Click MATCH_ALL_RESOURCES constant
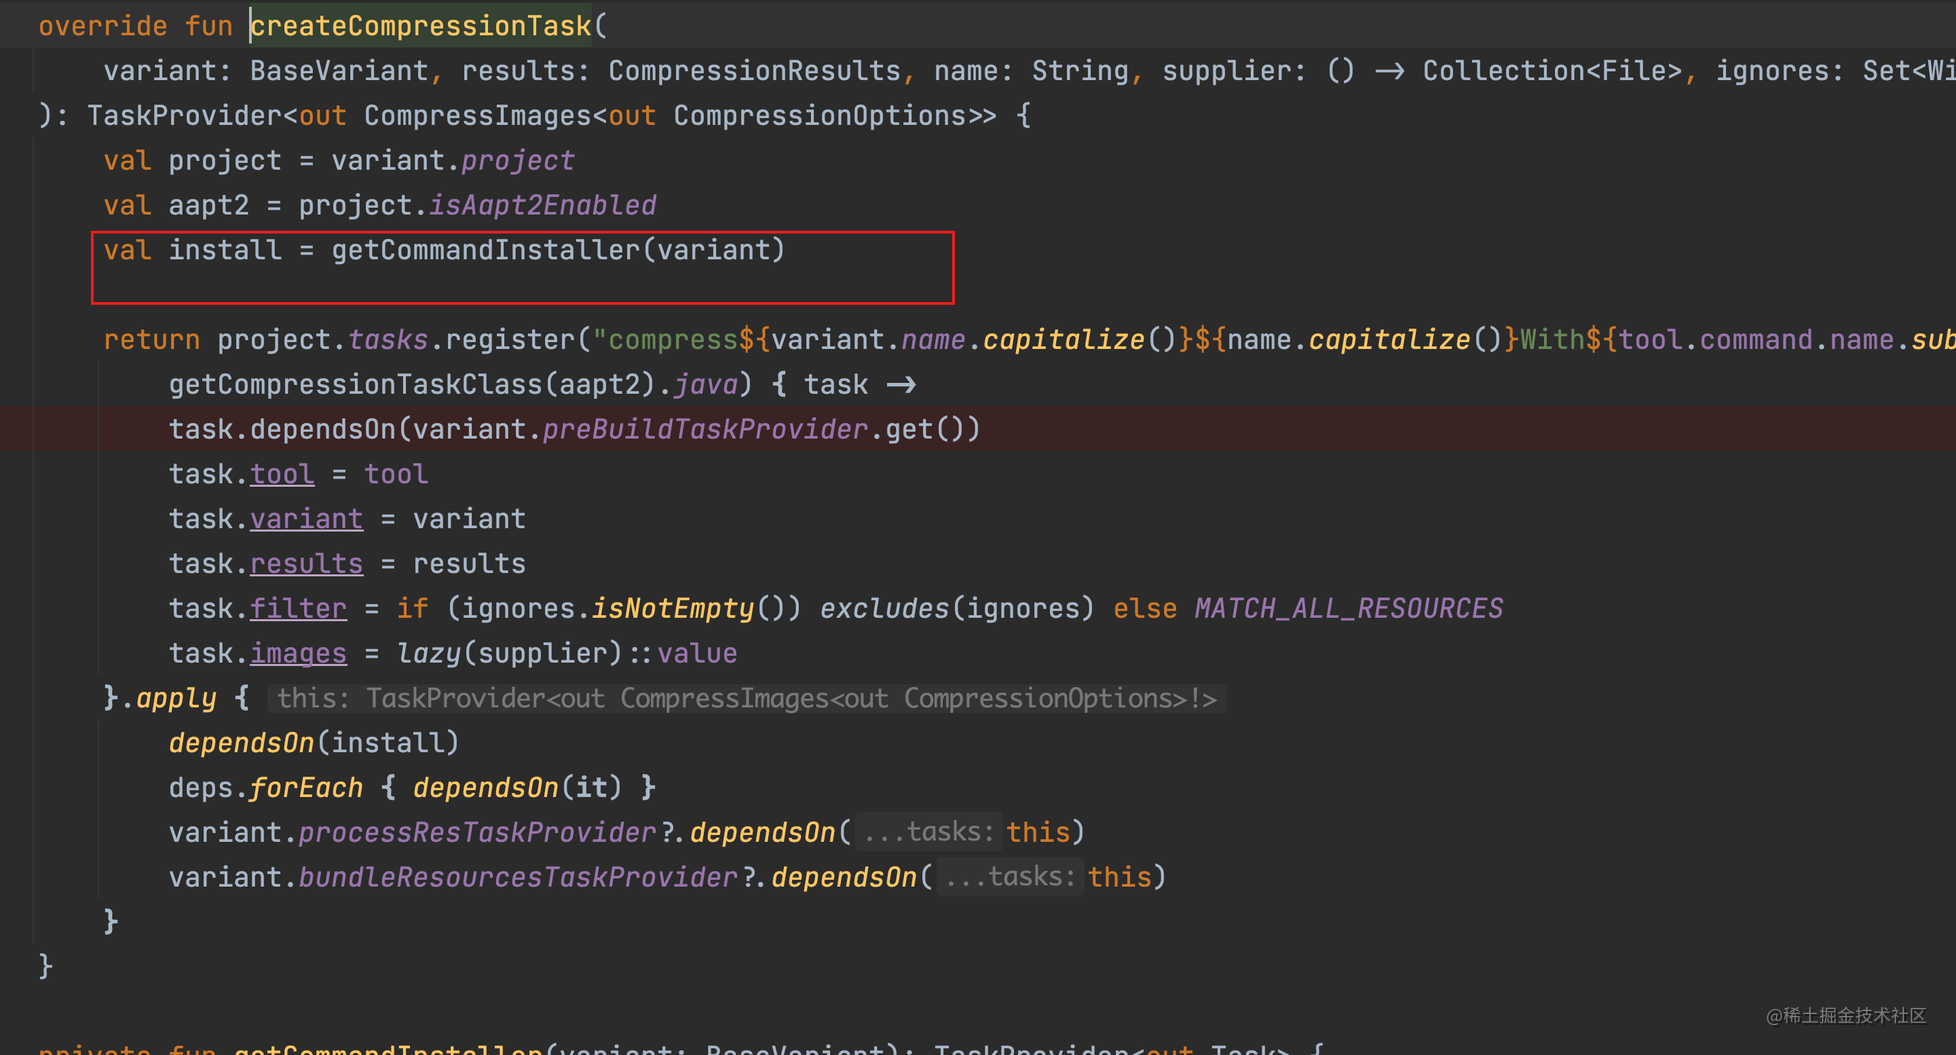The width and height of the screenshot is (1956, 1055). click(1349, 609)
